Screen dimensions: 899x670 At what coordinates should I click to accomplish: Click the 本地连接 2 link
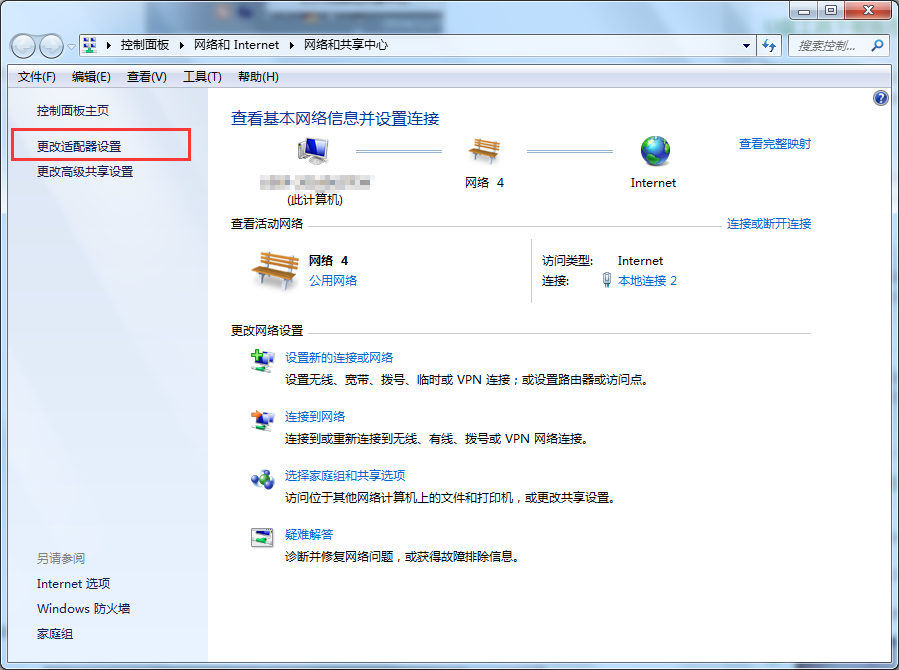pyautogui.click(x=647, y=281)
